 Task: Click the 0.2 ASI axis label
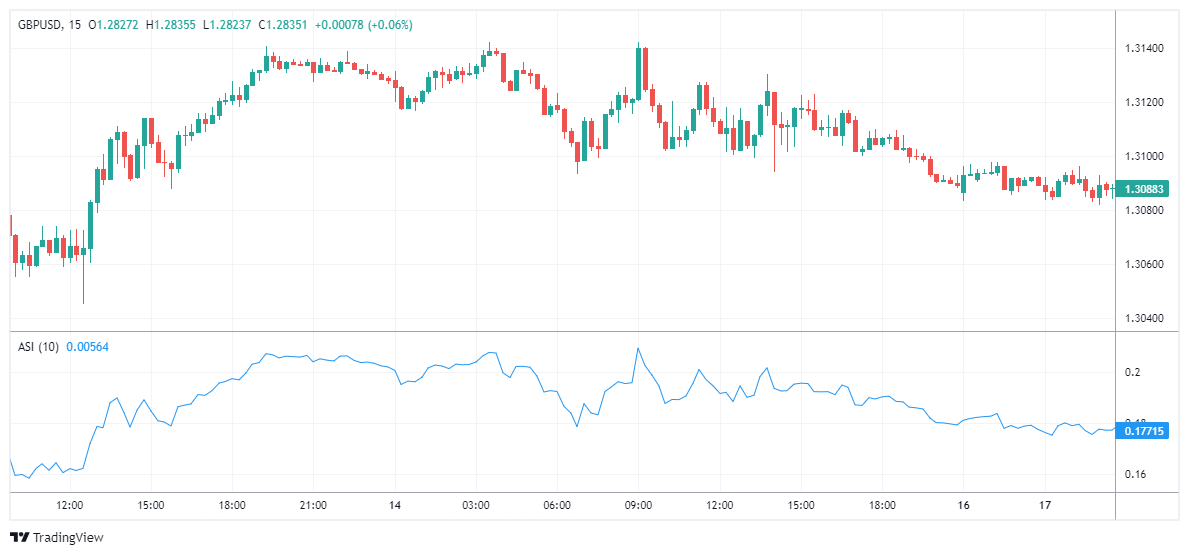click(1133, 372)
